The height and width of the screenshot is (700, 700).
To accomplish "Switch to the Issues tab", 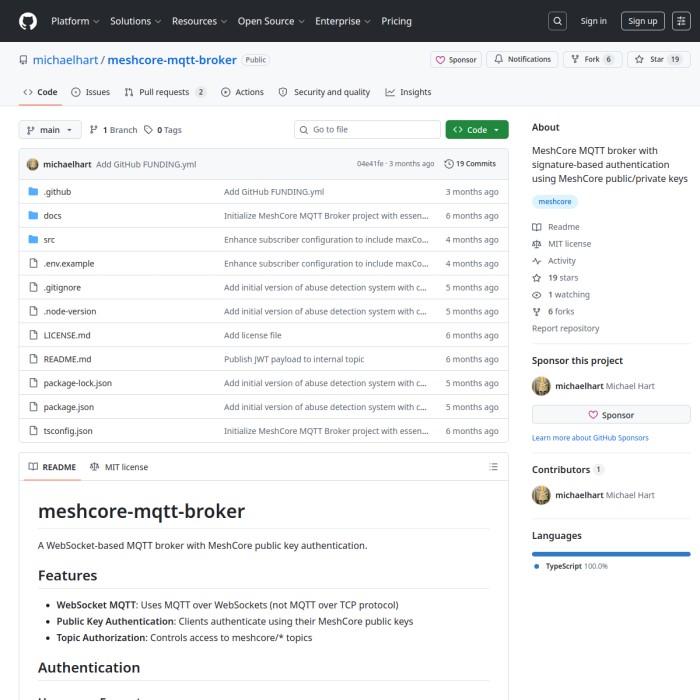I will [x=90, y=92].
